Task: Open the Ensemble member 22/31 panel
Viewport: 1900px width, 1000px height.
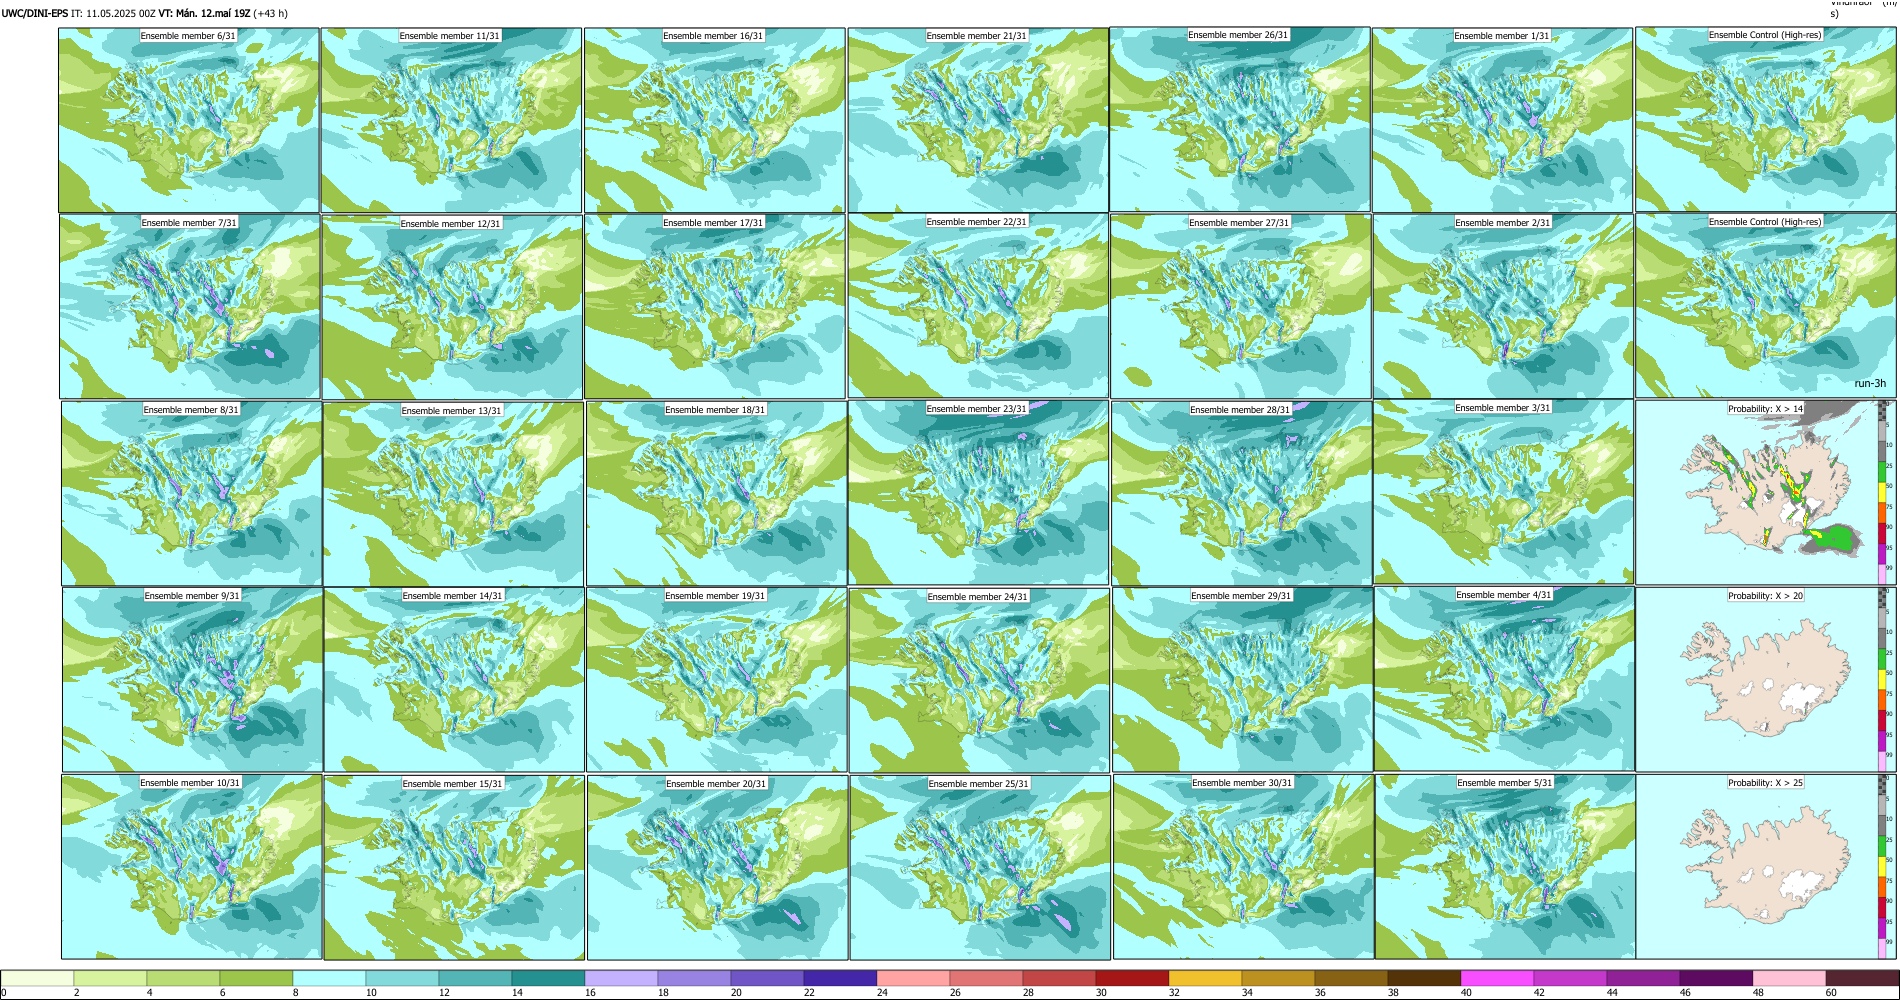Action: 978,306
